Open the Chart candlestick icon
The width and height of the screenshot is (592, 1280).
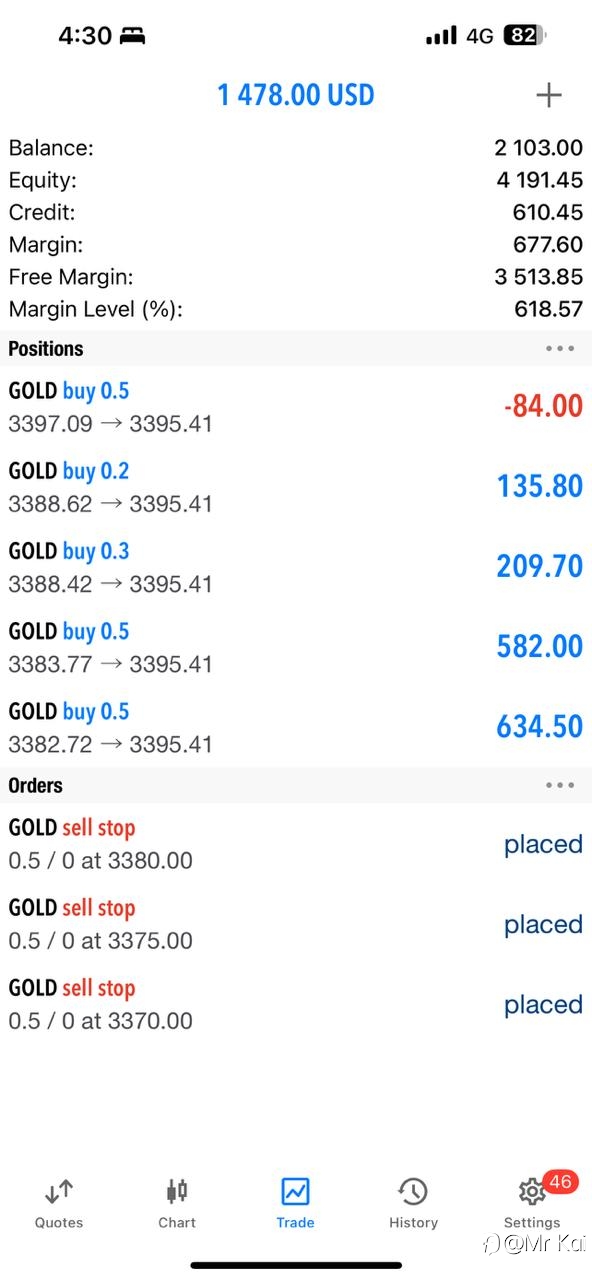click(177, 1191)
